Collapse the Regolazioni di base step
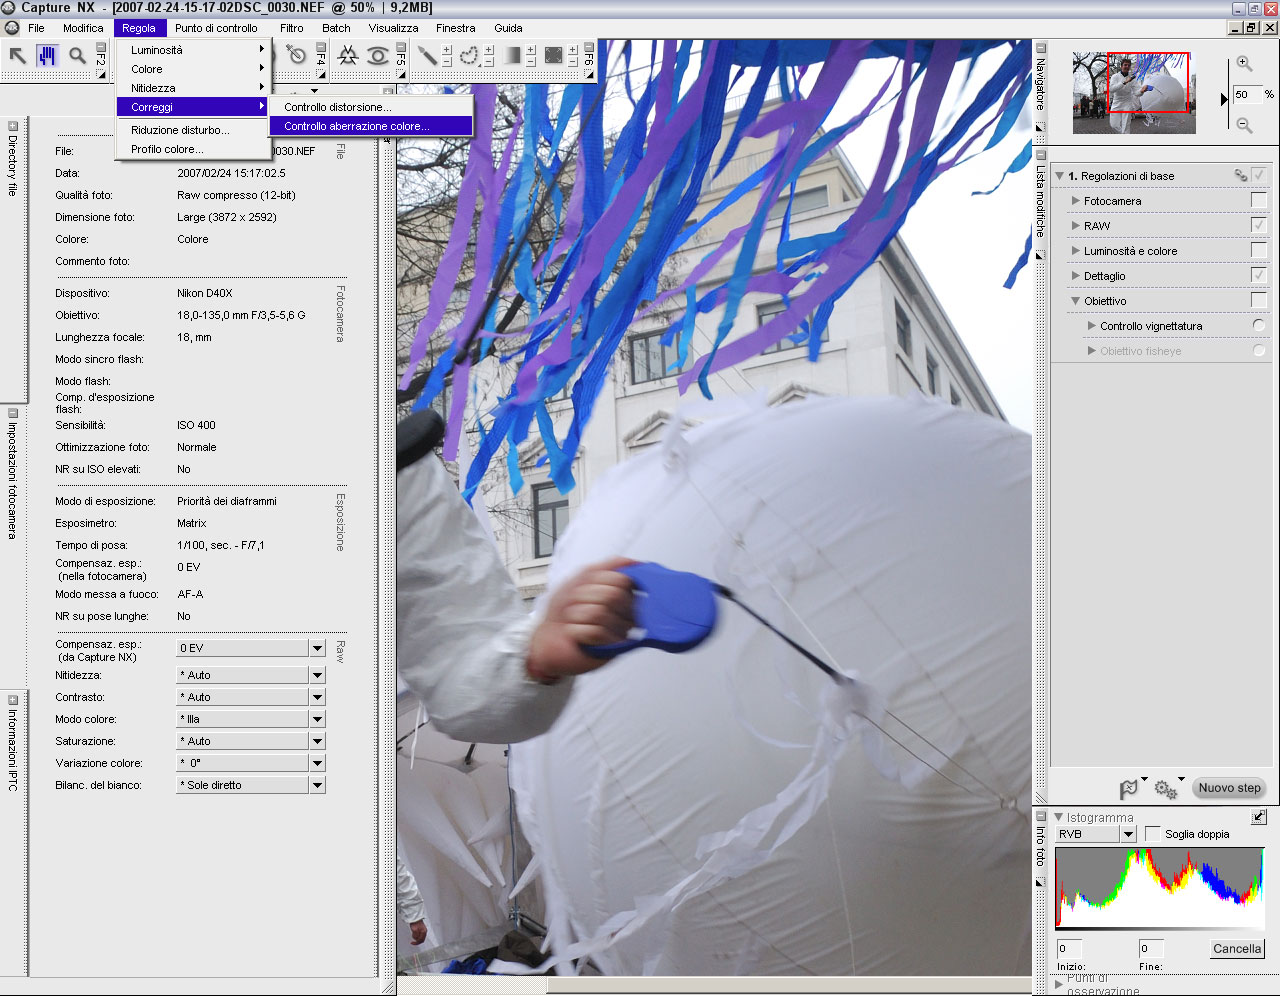1280x996 pixels. [1060, 176]
